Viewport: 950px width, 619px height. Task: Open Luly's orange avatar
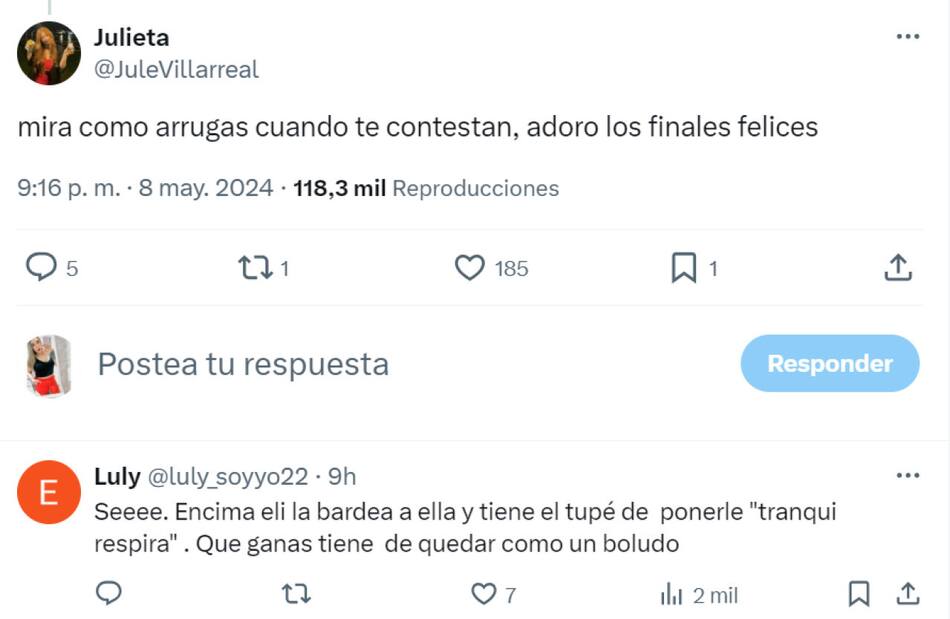pos(48,492)
